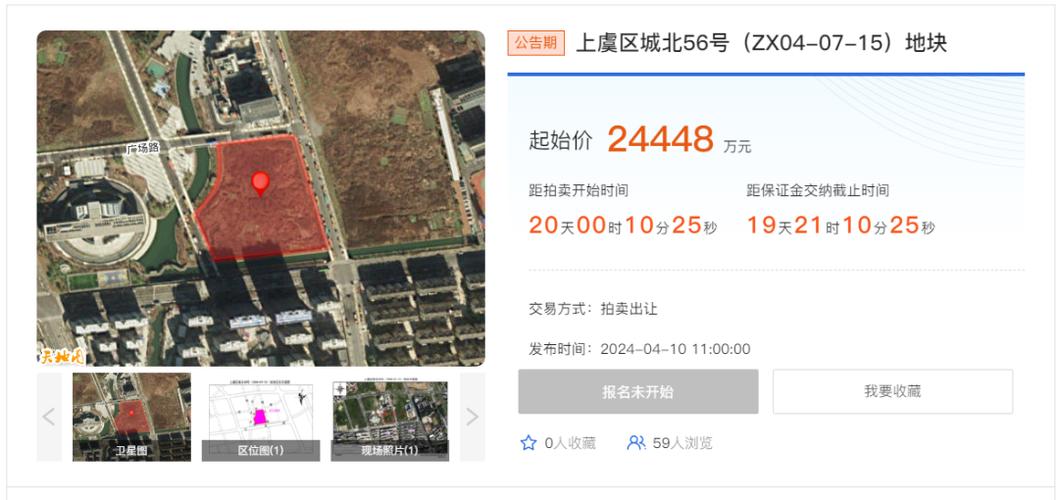
Task: Click the people viewers icon
Action: coord(636,443)
